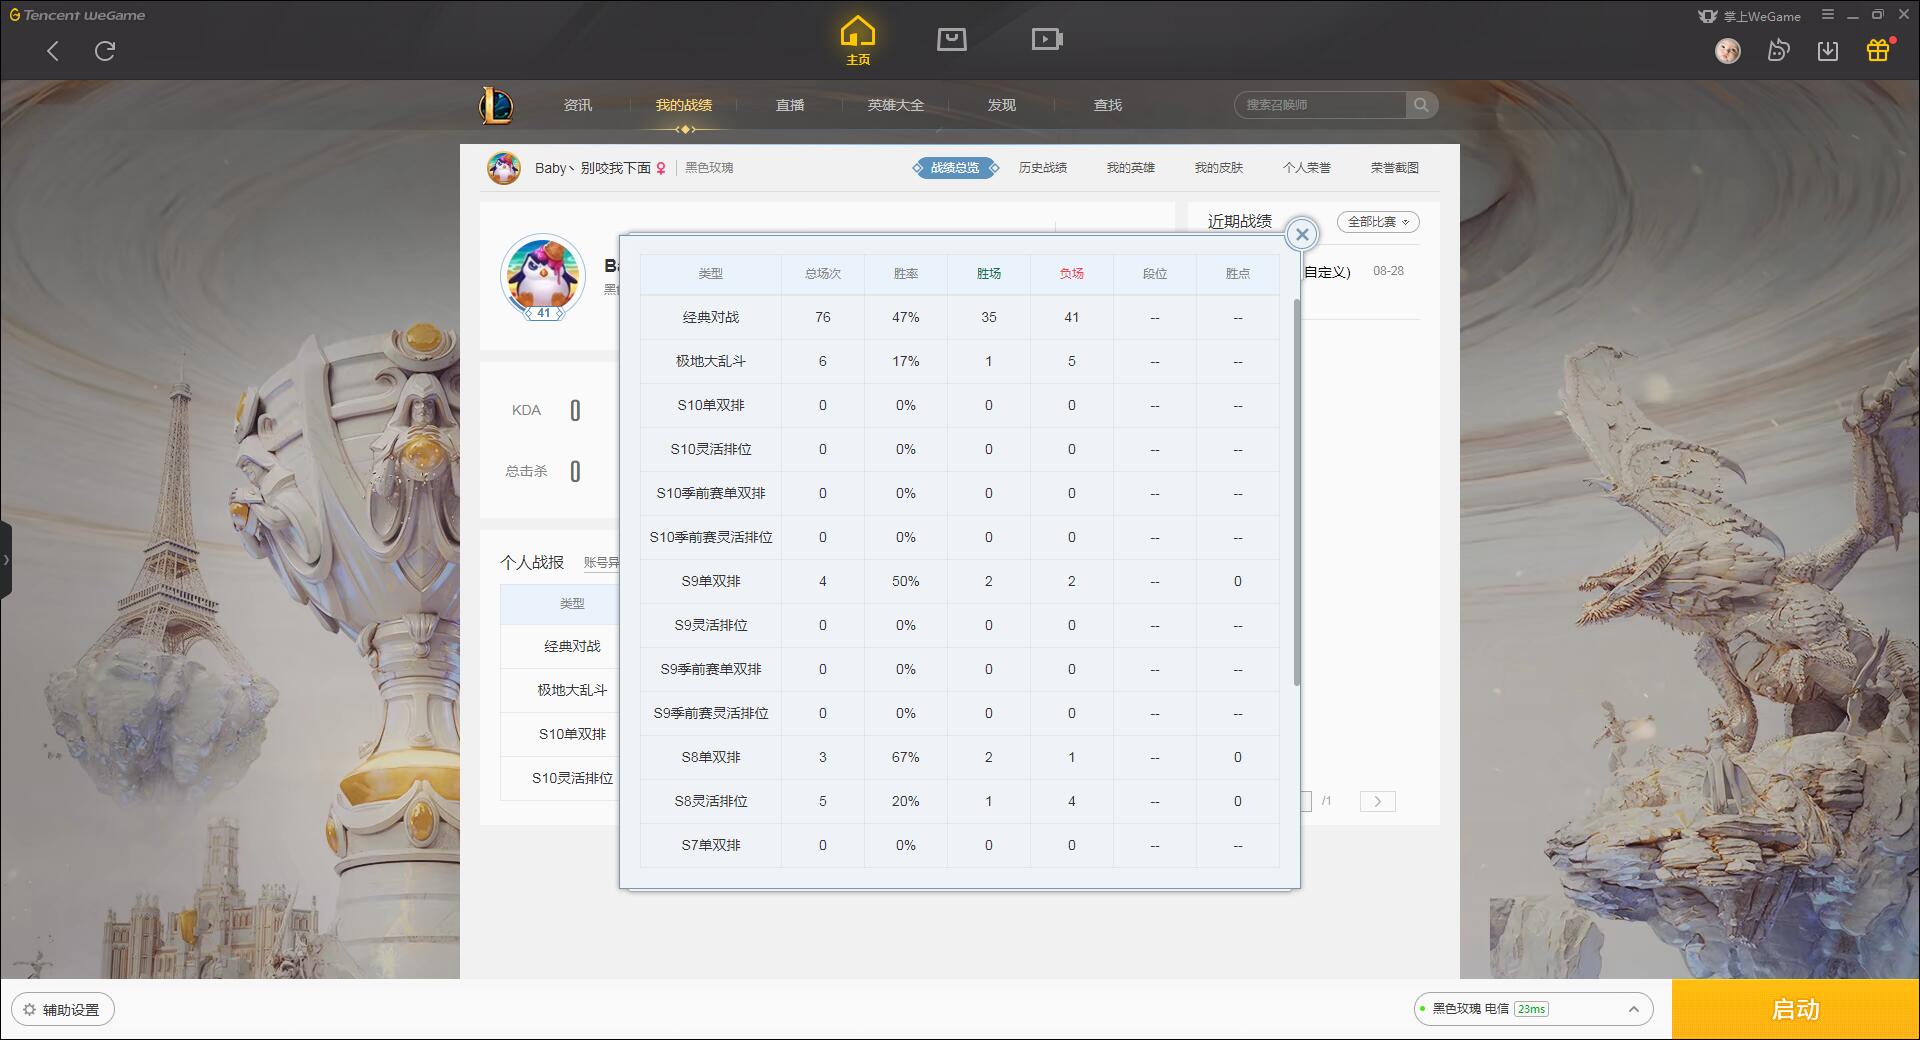Switch to 历史战绩 sub-tab
Screen dimensions: 1920x1040
[1043, 168]
